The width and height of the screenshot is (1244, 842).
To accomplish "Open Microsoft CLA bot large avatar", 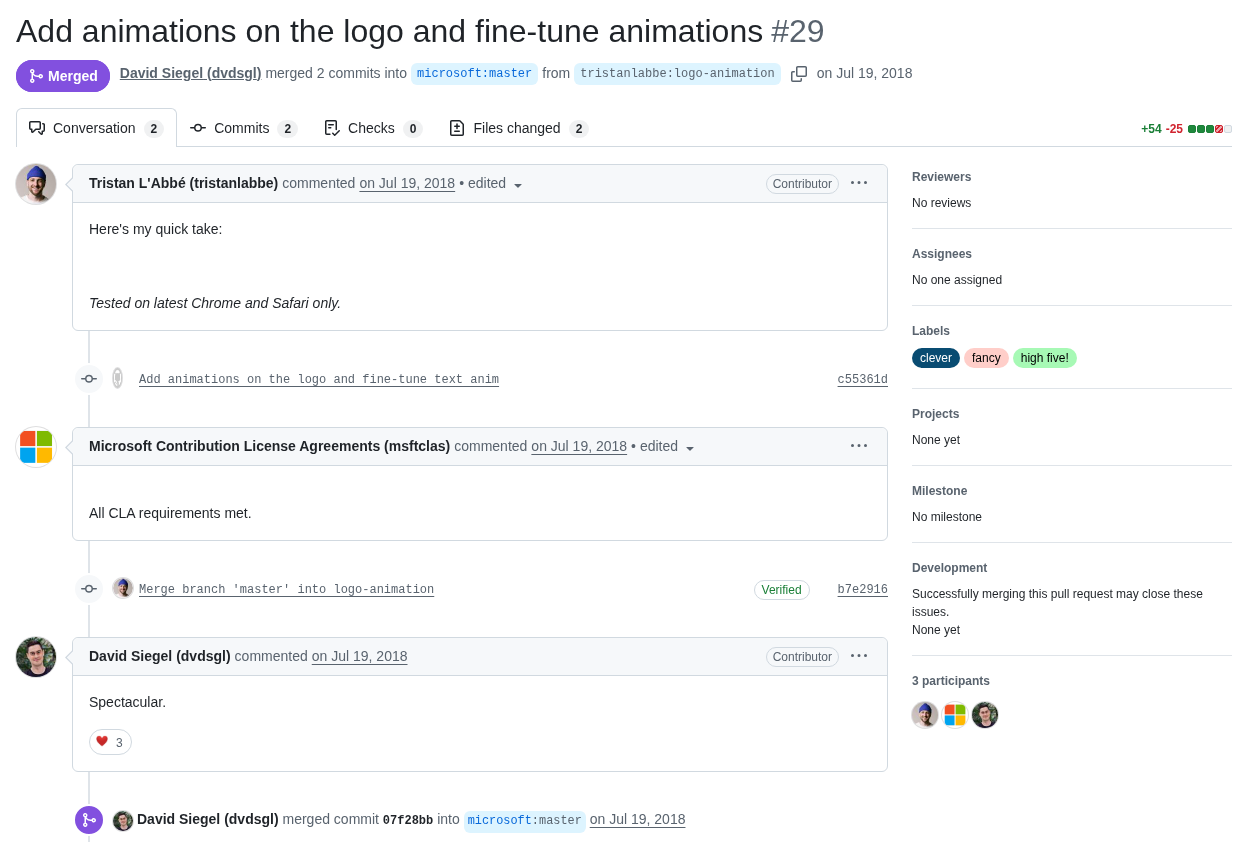I will coord(36,447).
